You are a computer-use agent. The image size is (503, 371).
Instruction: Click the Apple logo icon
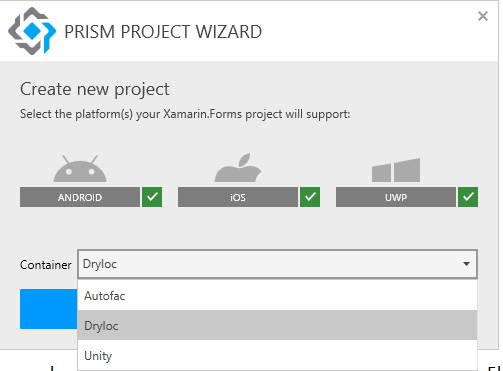[x=238, y=168]
